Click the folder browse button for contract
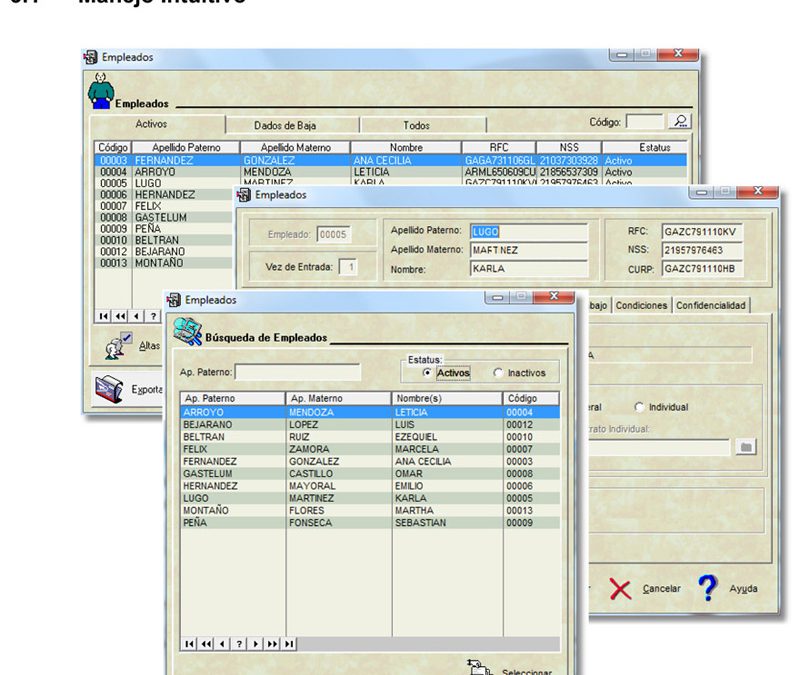 (x=744, y=448)
